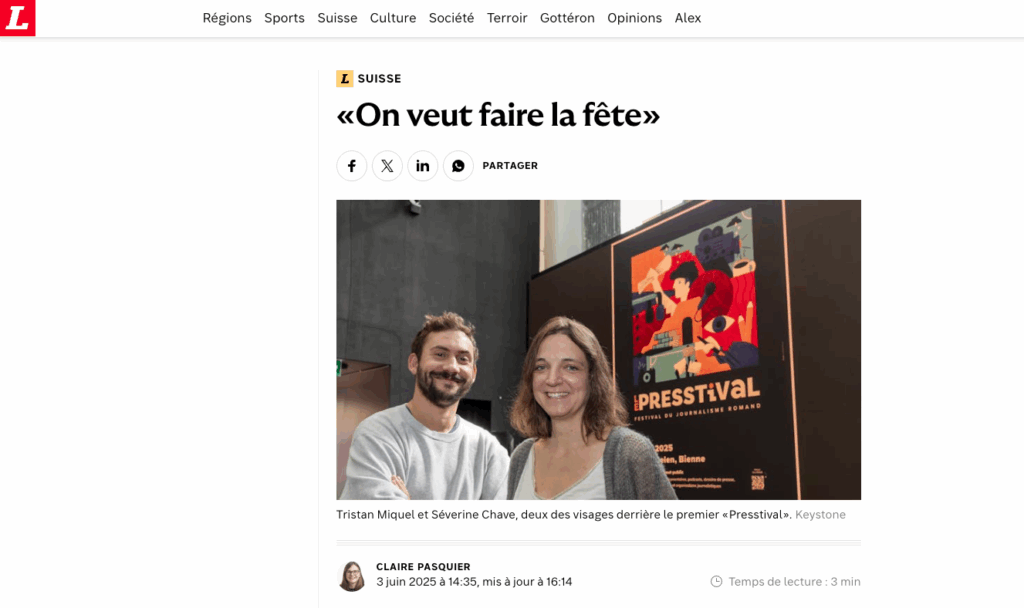Screen dimensions: 1024x608
Task: Navigate to the Culture section
Action: [x=392, y=18]
